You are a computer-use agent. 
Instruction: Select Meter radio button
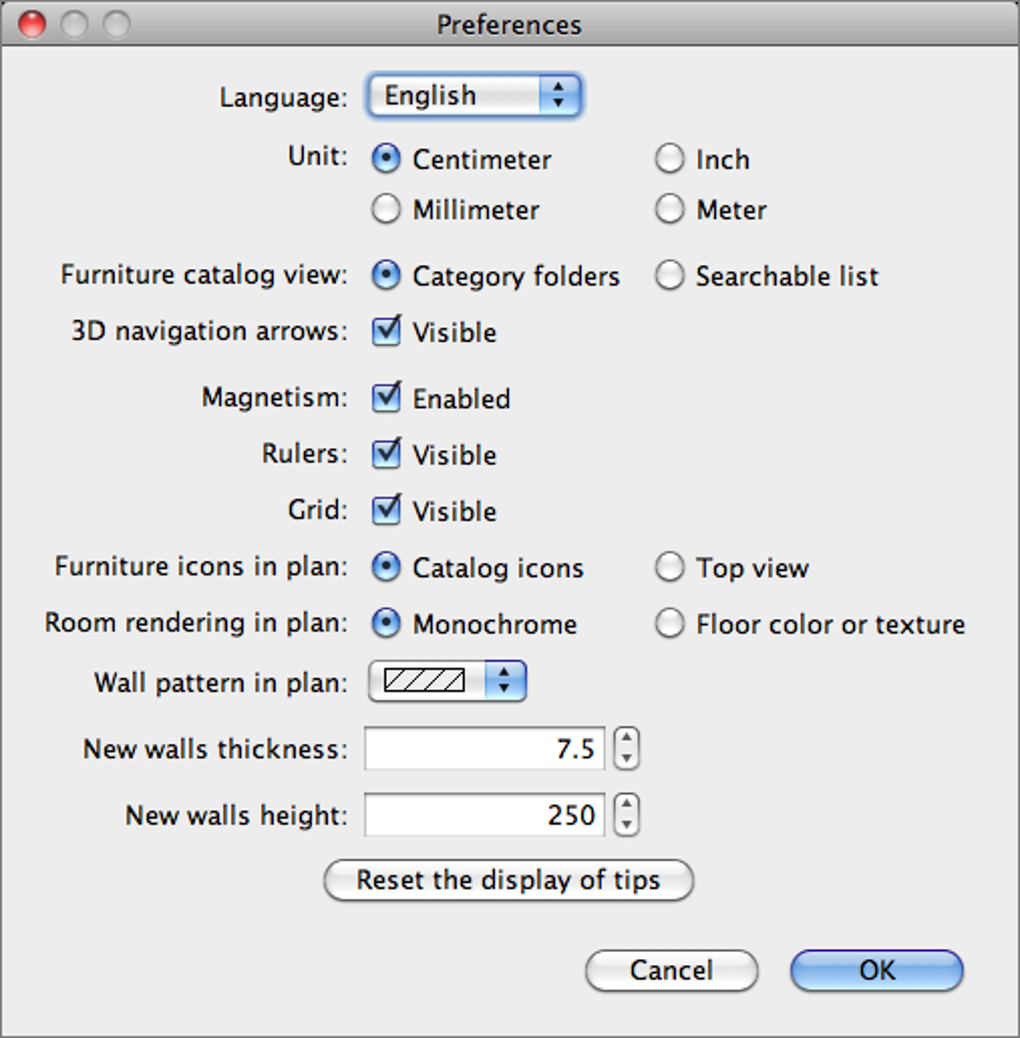(669, 210)
